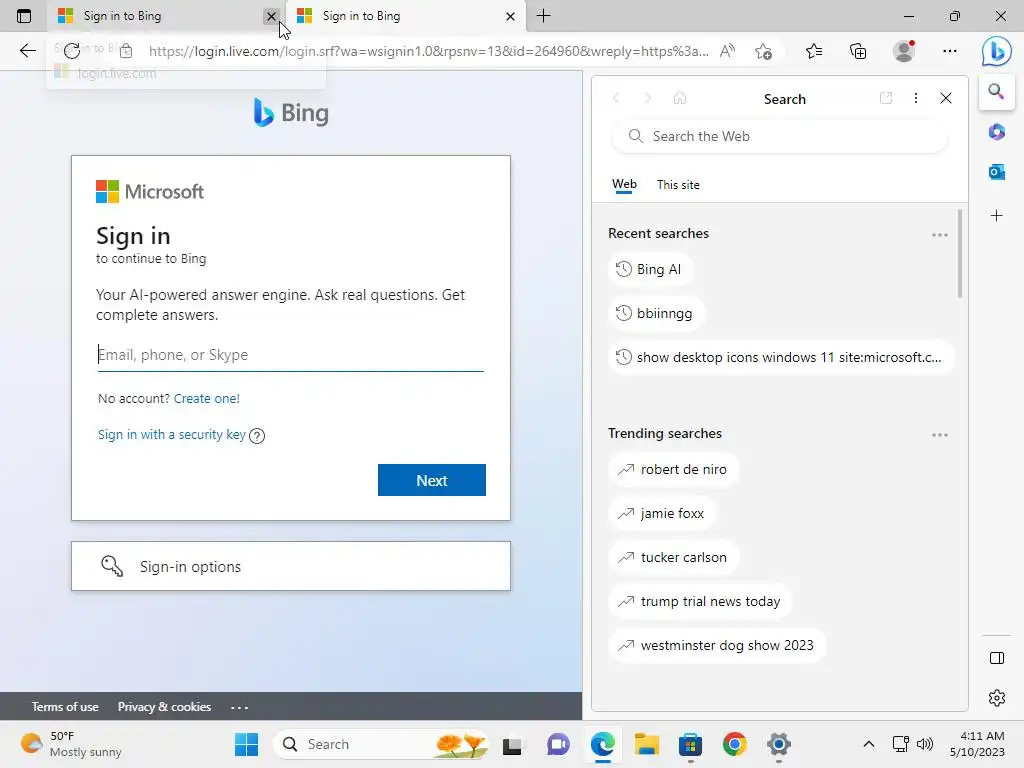Open File Explorer on taskbar
Screen dimensions: 1024x768
click(x=647, y=744)
